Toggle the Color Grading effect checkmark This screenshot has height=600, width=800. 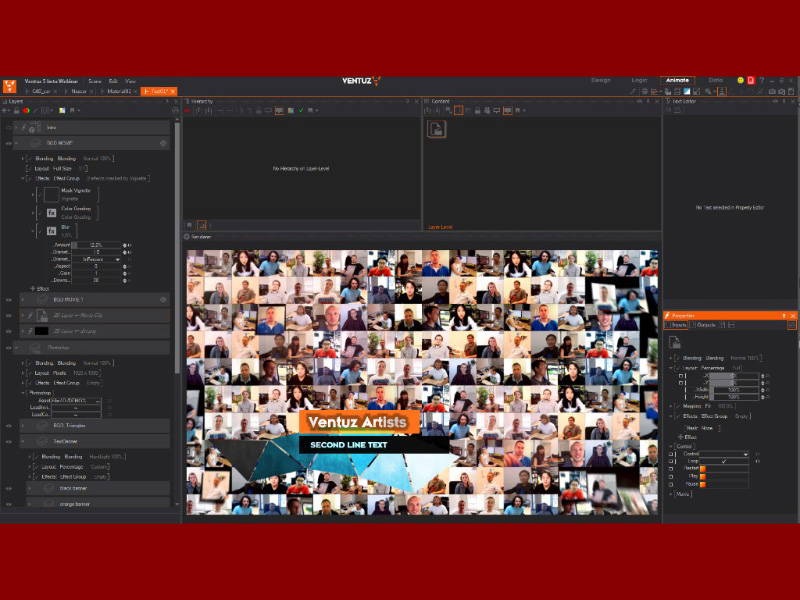click(39, 213)
